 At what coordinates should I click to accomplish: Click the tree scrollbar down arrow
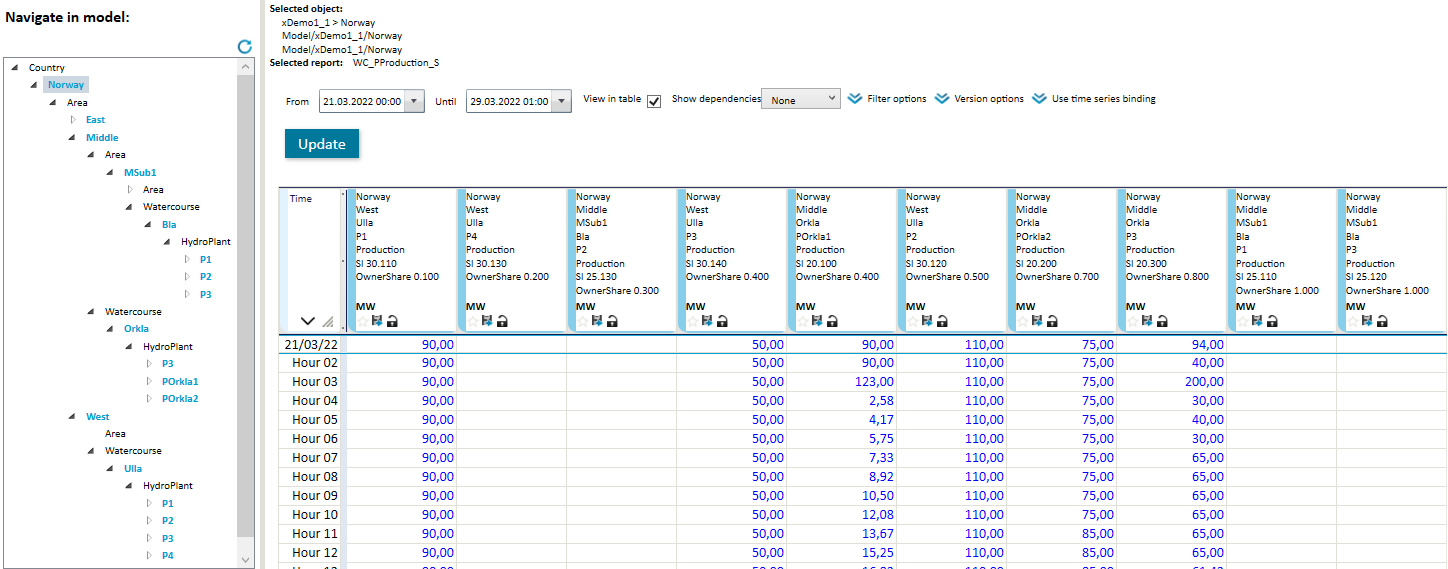pyautogui.click(x=246, y=559)
